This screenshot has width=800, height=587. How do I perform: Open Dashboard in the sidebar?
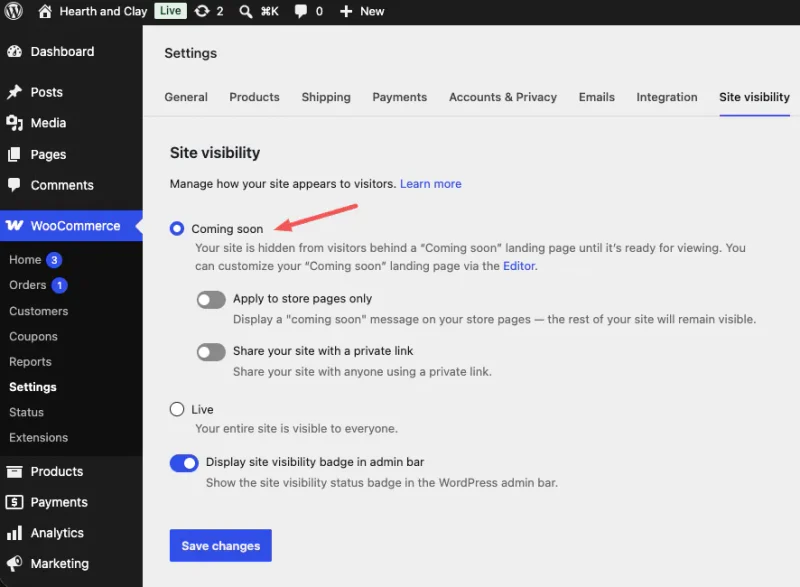coord(62,52)
